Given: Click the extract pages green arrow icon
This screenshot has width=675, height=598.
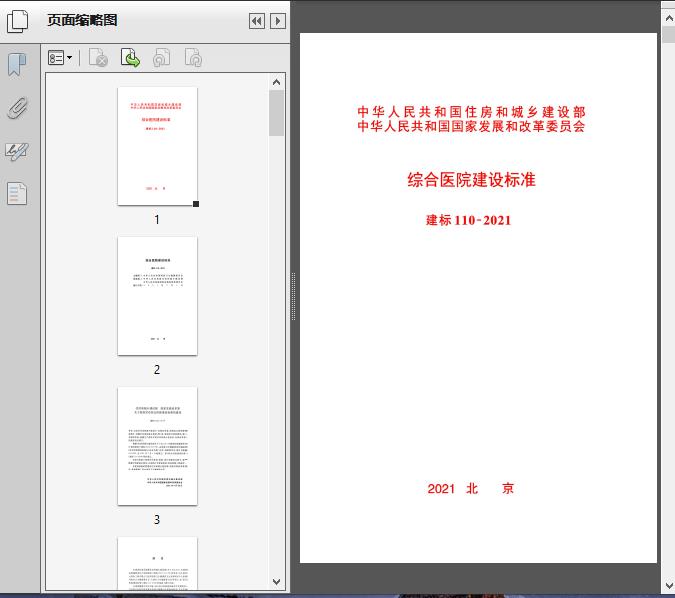Looking at the screenshot, I should click(130, 58).
